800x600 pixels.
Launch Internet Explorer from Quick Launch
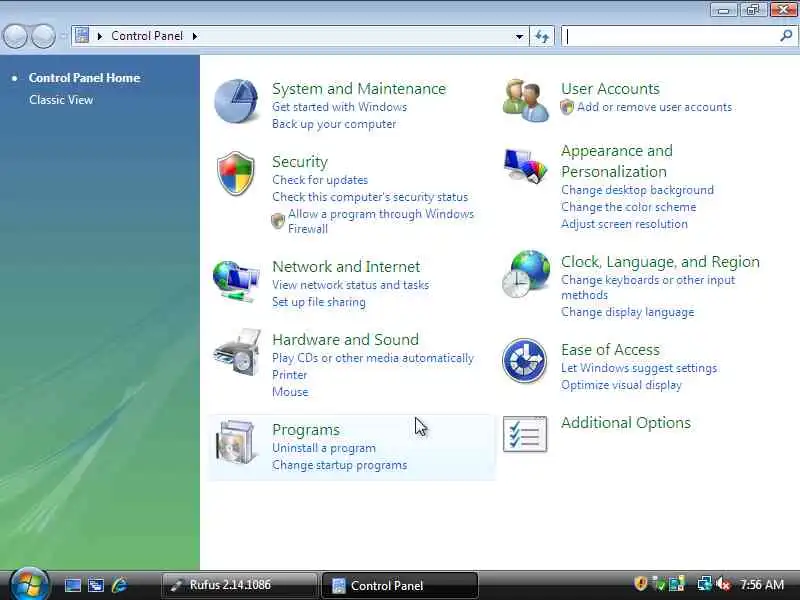pyautogui.click(x=119, y=585)
